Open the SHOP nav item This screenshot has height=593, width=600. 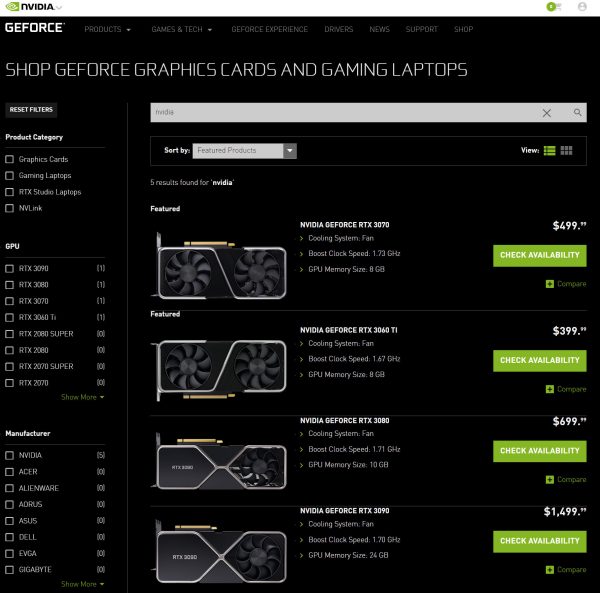[x=463, y=29]
